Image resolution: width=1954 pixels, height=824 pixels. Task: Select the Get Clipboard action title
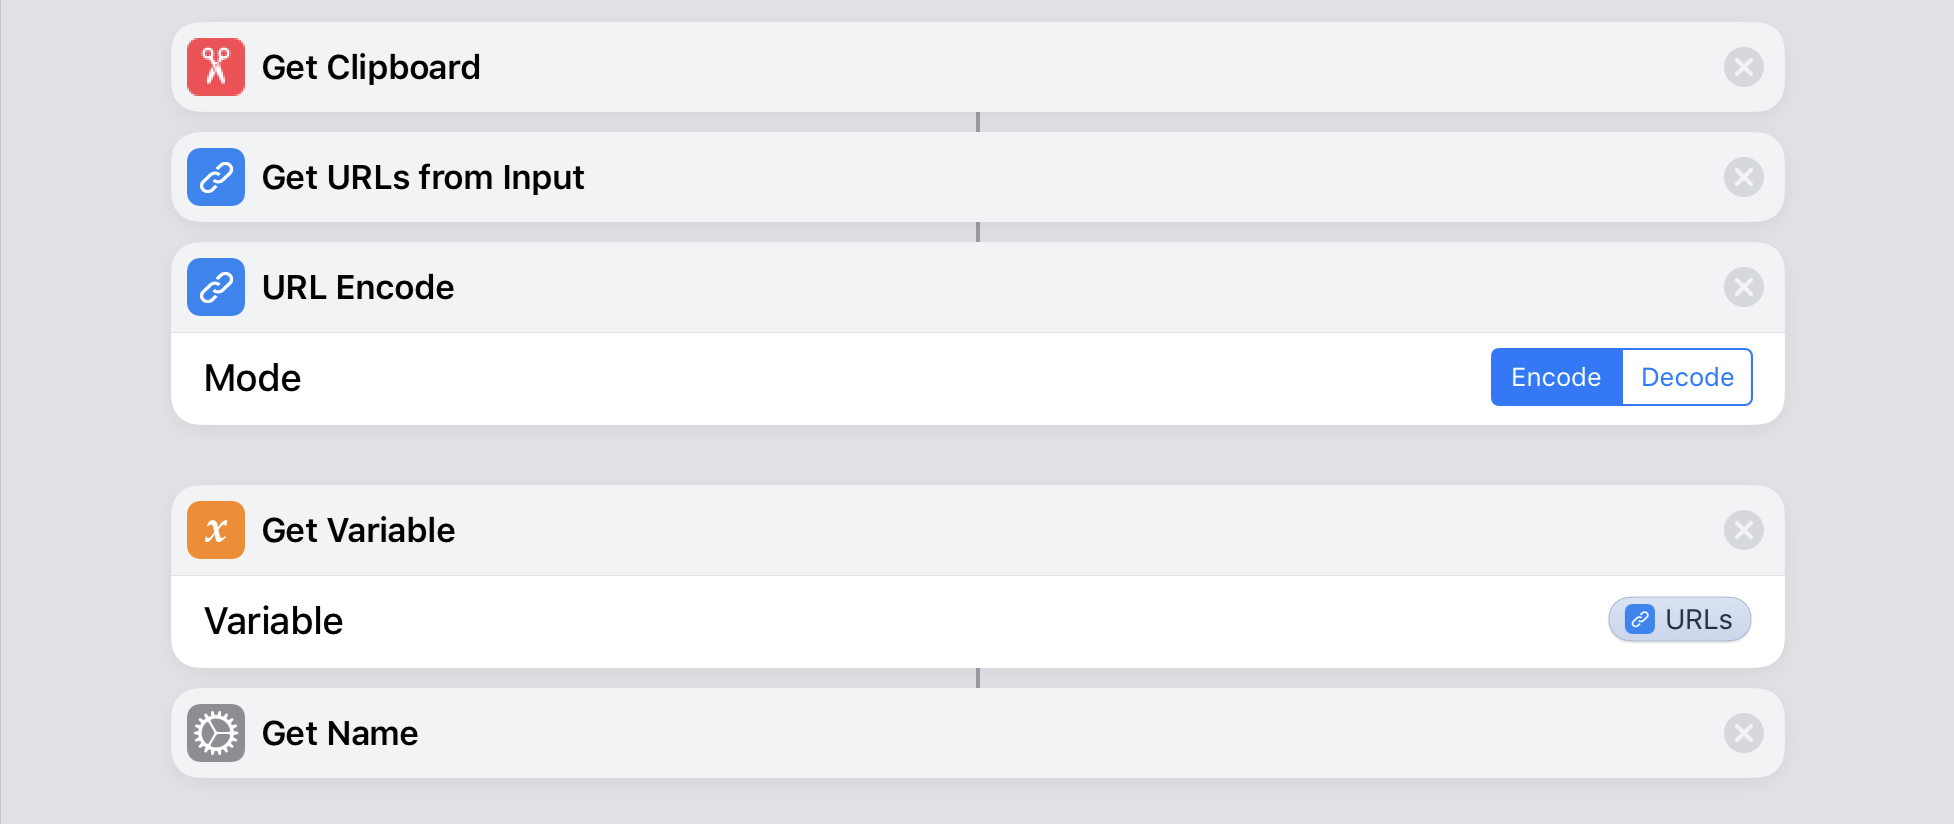coord(371,67)
